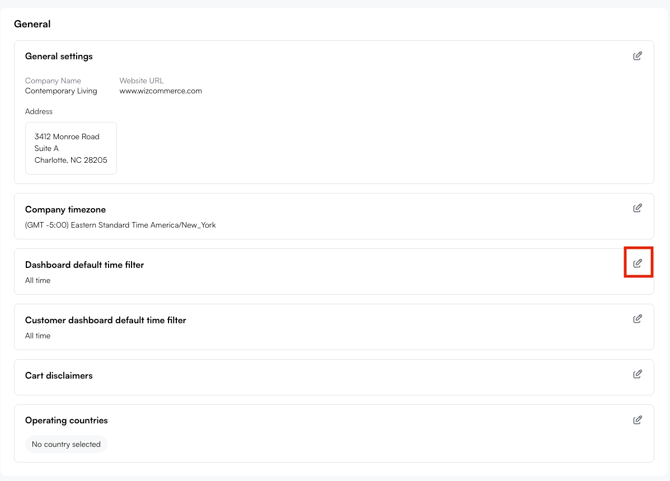Click All time under Dashboard default filter
The image size is (670, 481).
point(38,281)
